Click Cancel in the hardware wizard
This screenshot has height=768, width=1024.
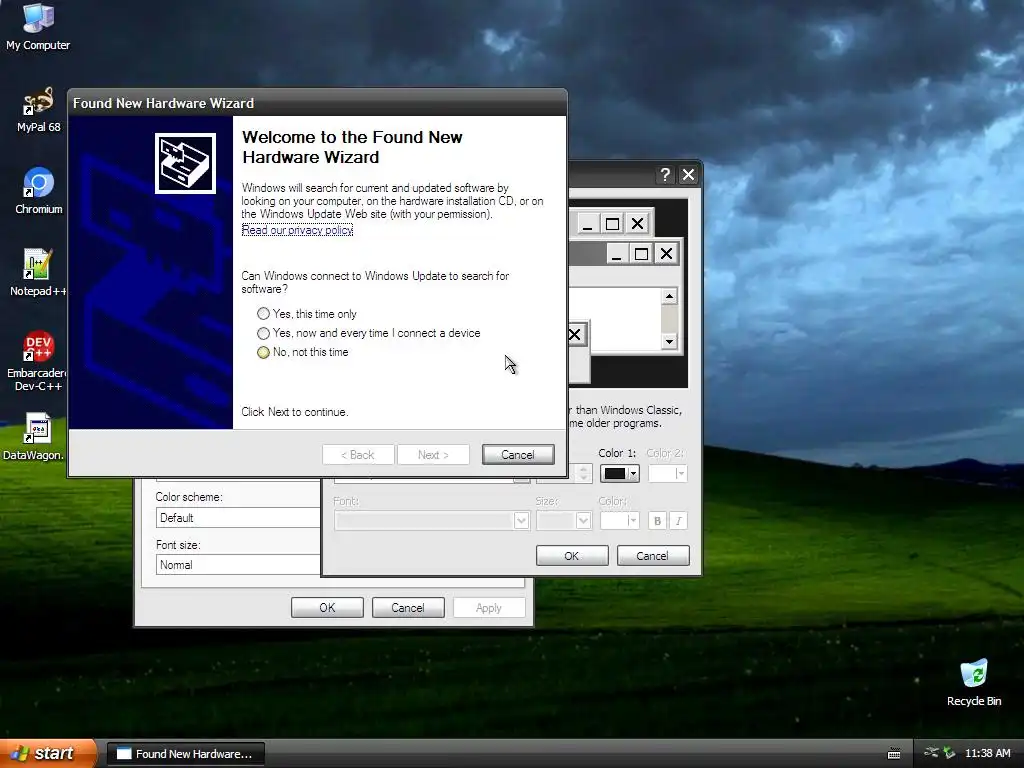pyautogui.click(x=518, y=455)
